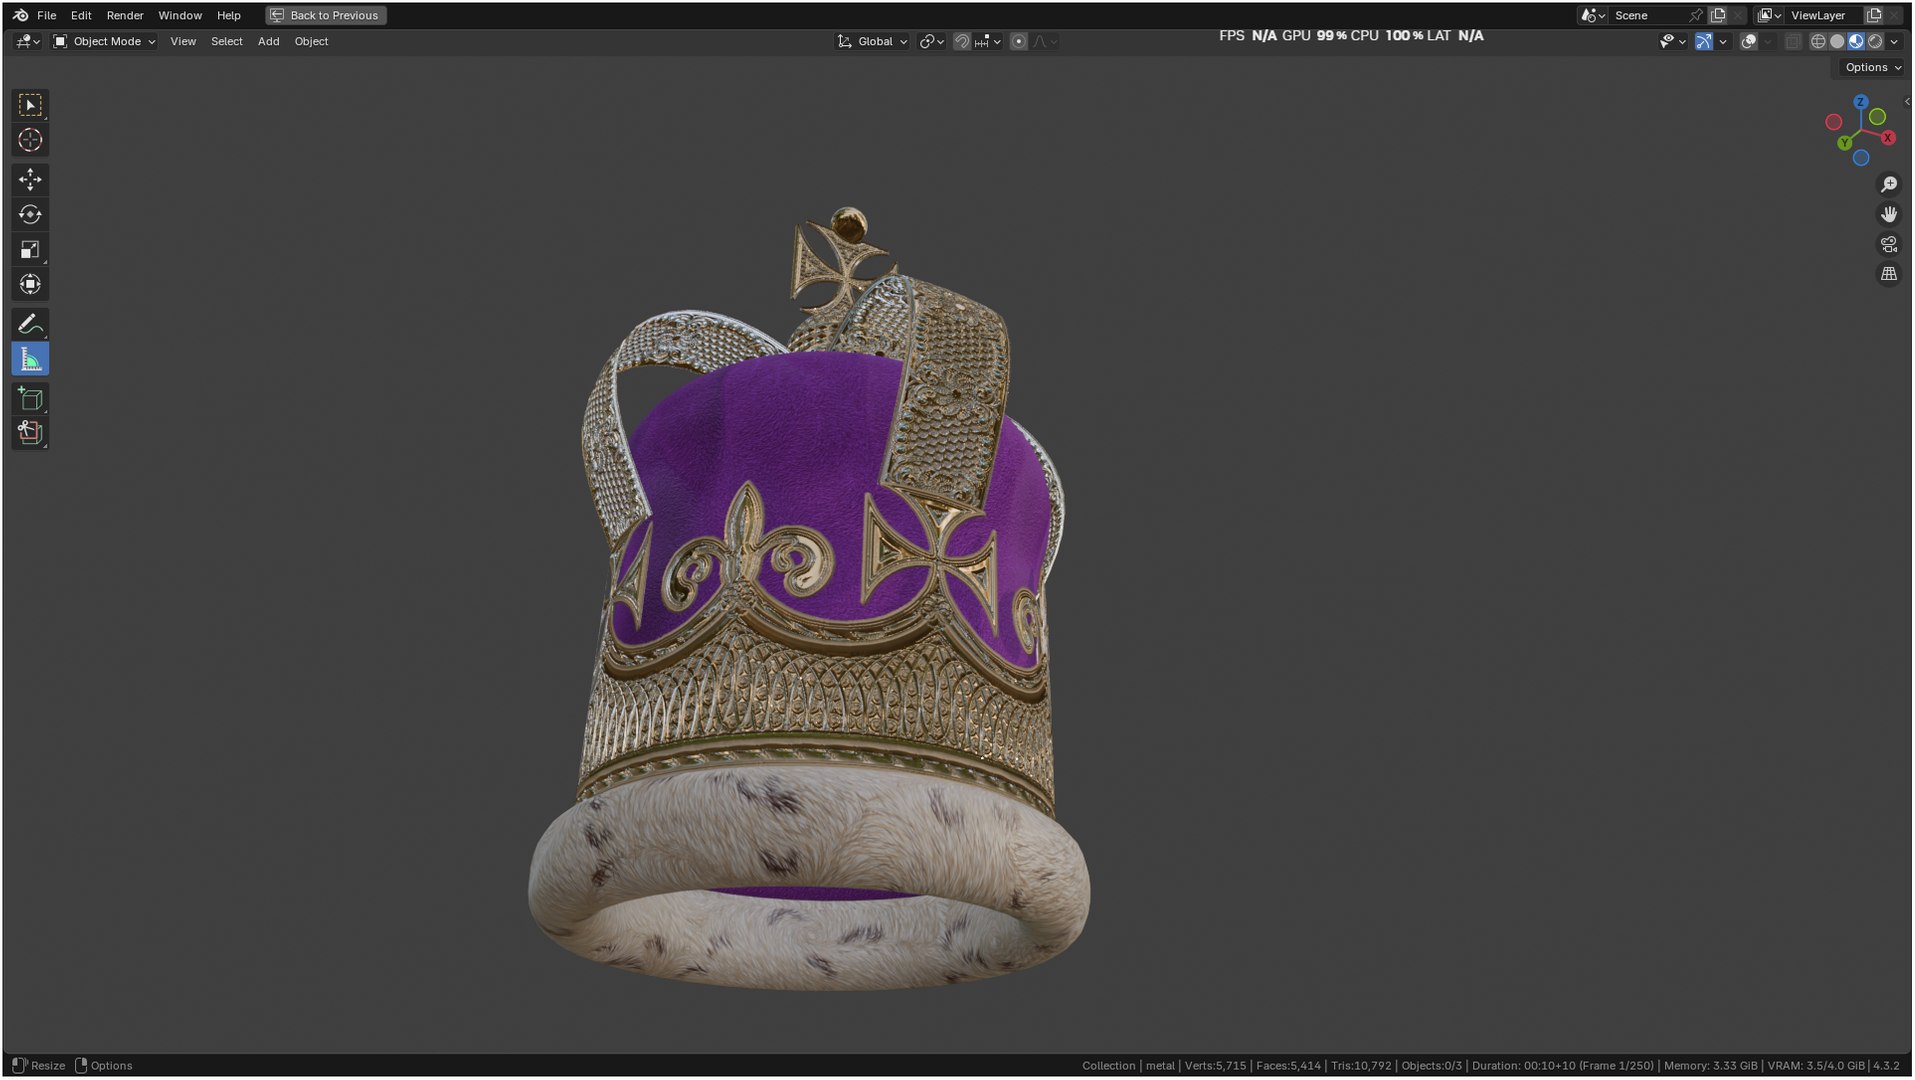The height and width of the screenshot is (1080, 1915).
Task: Pin the Scene to workspace
Action: click(1696, 15)
